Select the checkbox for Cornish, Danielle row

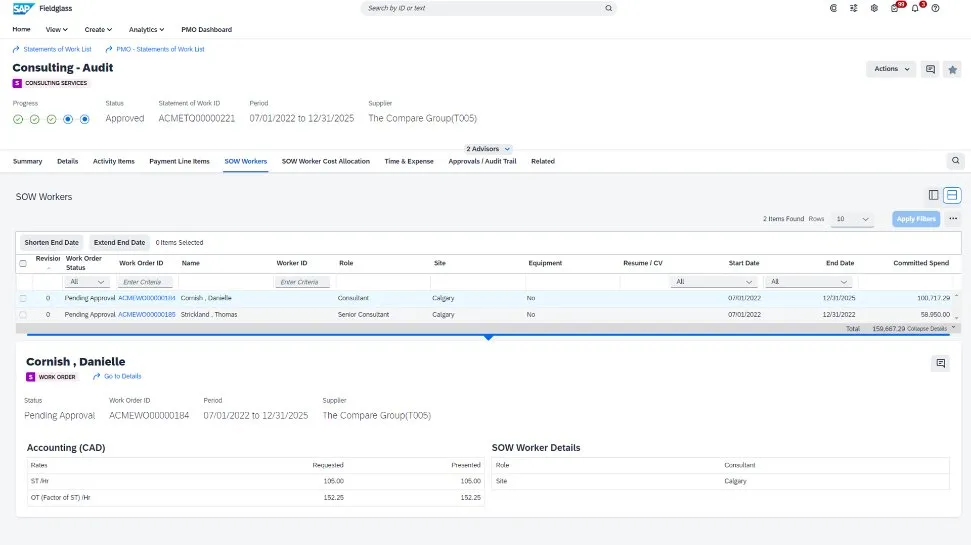pyautogui.click(x=23, y=298)
